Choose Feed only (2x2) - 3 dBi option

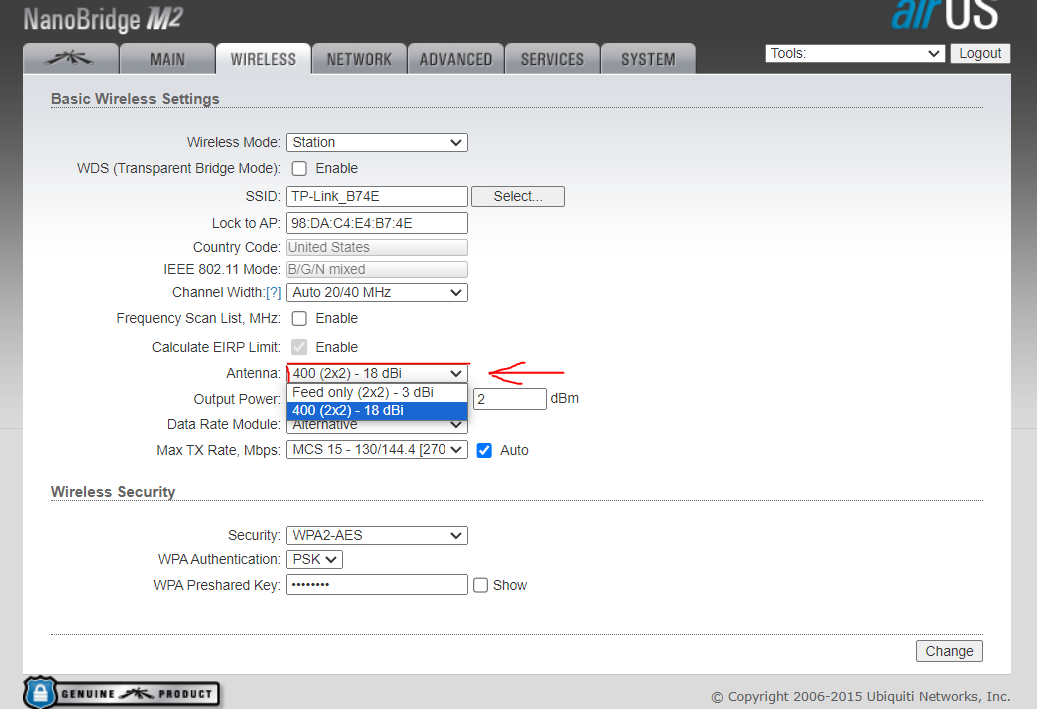tap(377, 392)
